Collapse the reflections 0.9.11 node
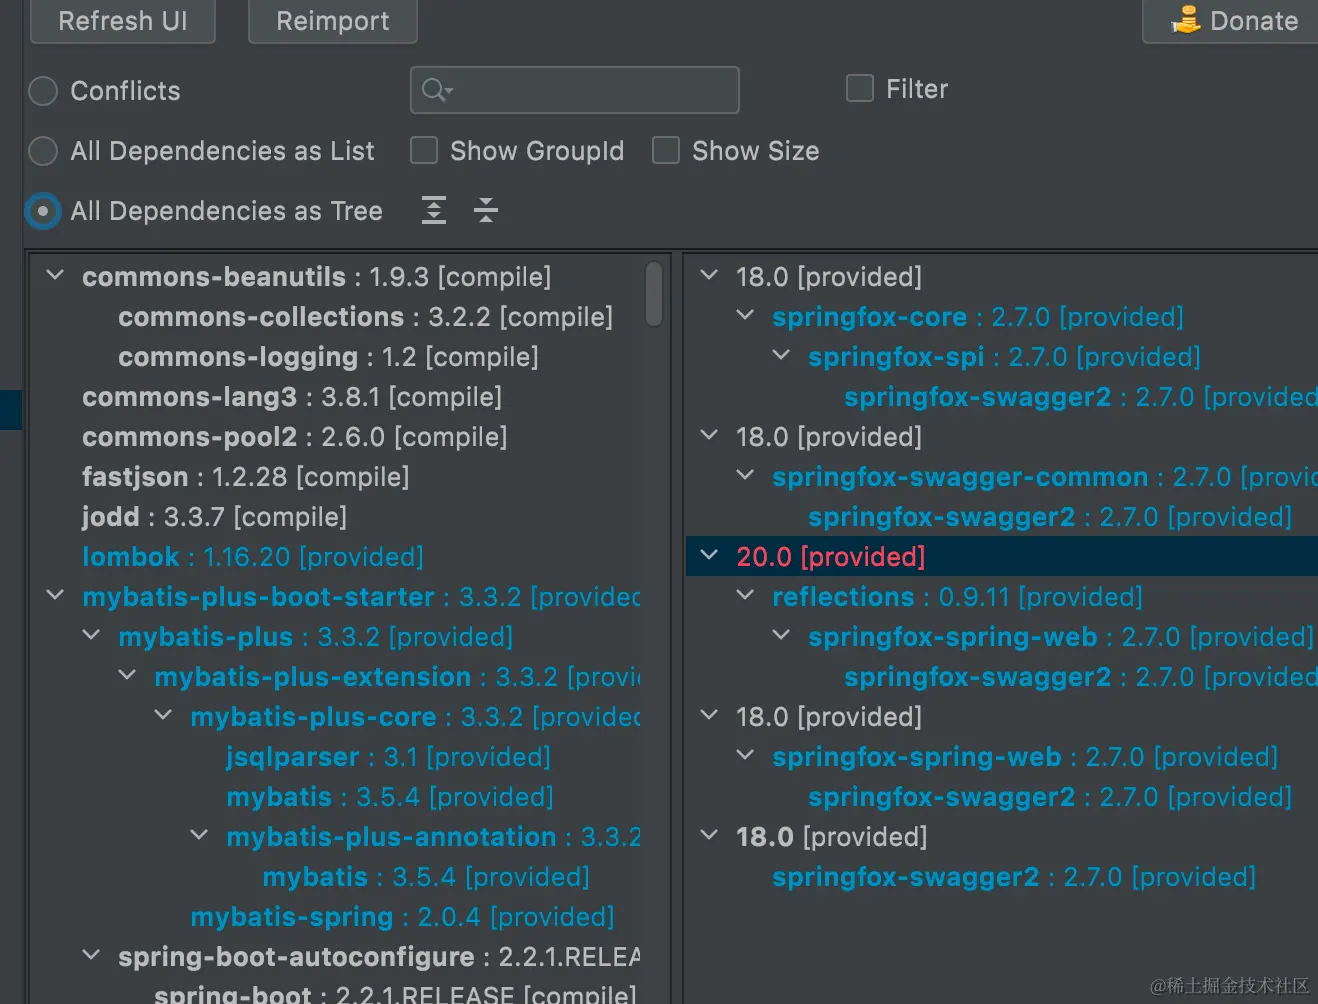The height and width of the screenshot is (1004, 1318). [745, 595]
